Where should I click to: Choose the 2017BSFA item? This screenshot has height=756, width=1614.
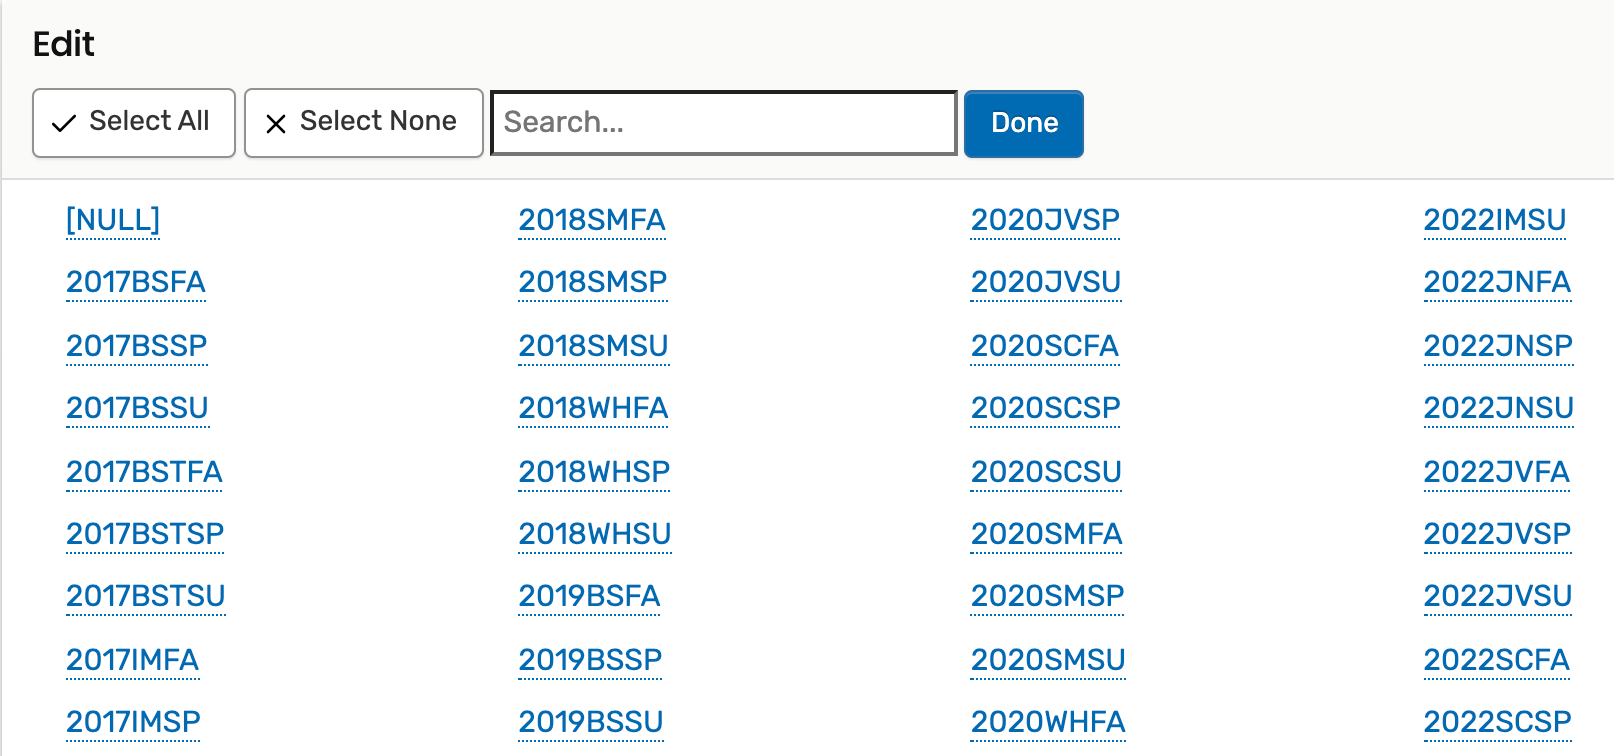tap(136, 283)
